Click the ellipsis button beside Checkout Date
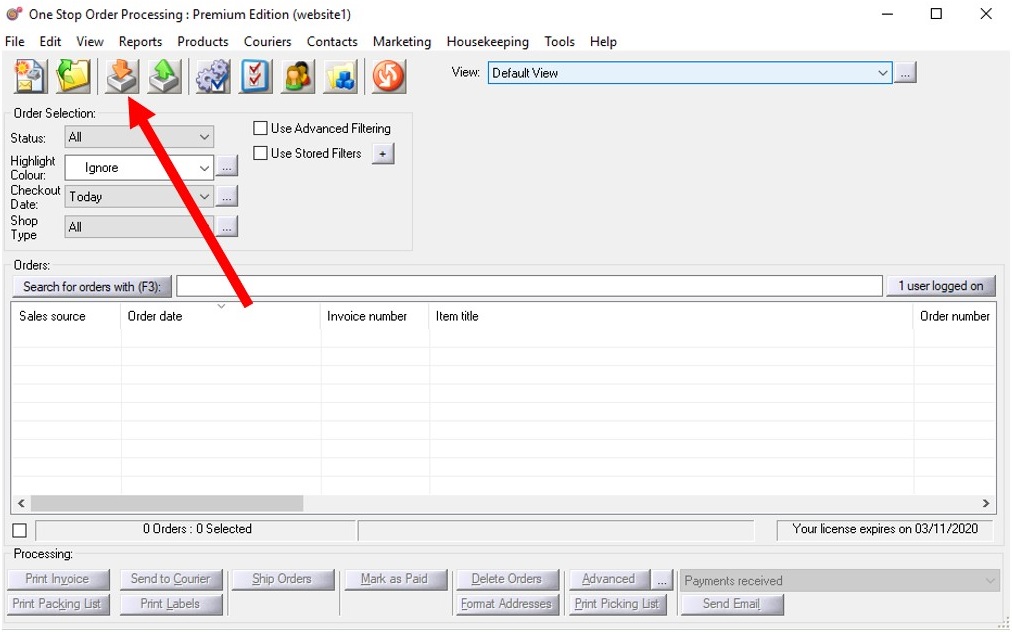This screenshot has height=632, width=1012. 227,196
